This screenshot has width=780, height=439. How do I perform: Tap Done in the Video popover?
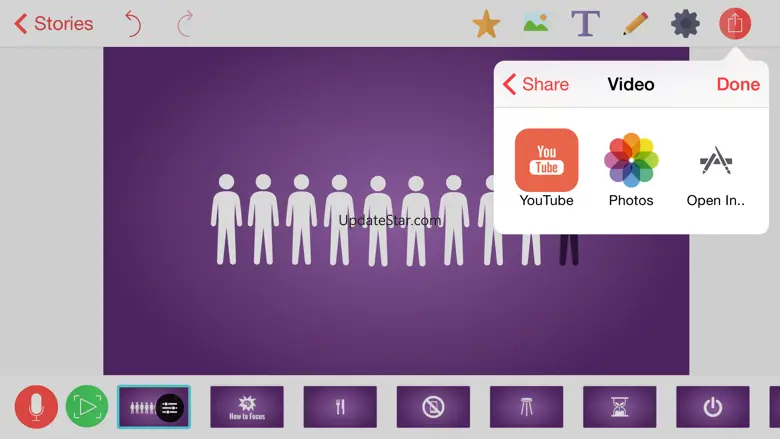tap(738, 84)
